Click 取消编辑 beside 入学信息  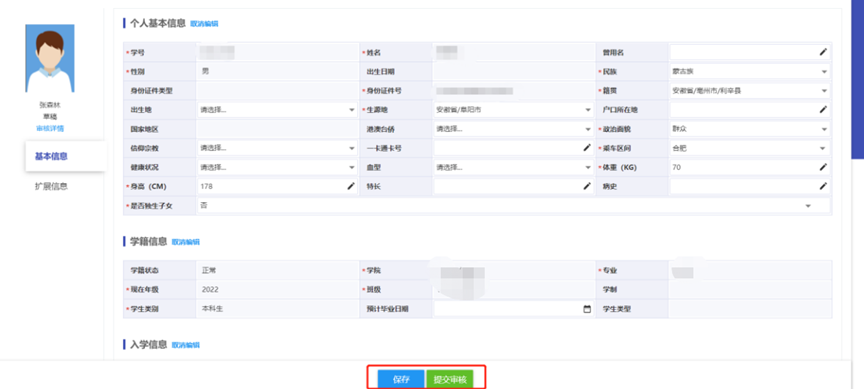pos(186,345)
